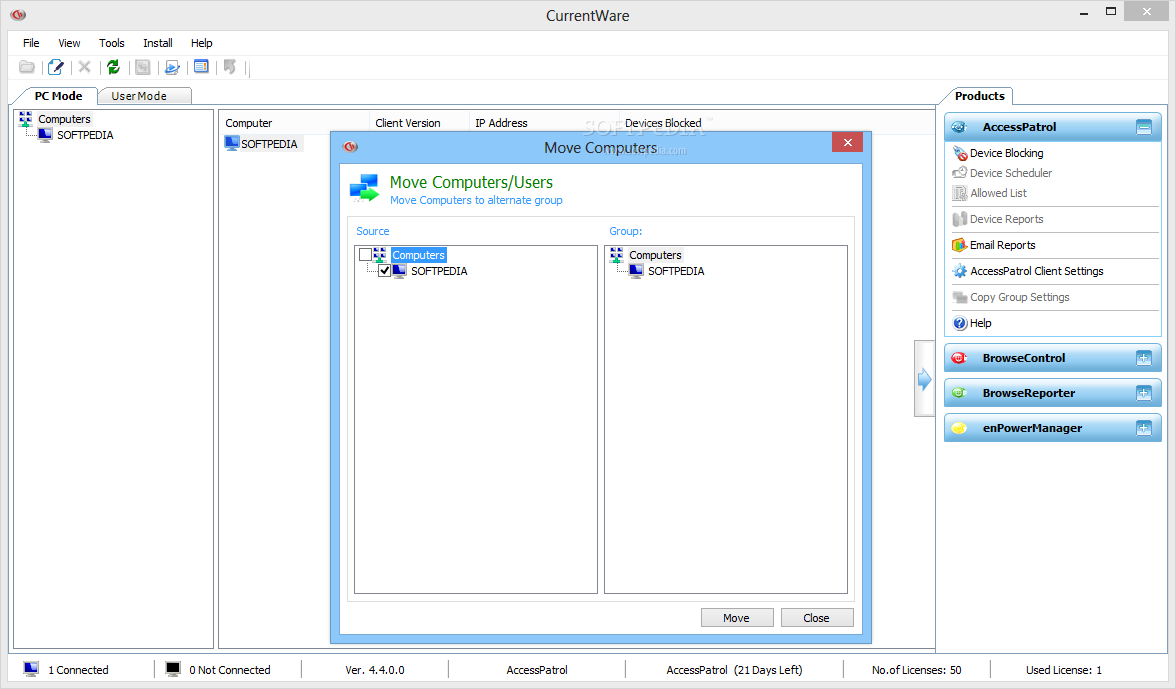
Task: Click the yellow enPowerManager logo icon
Action: point(959,428)
